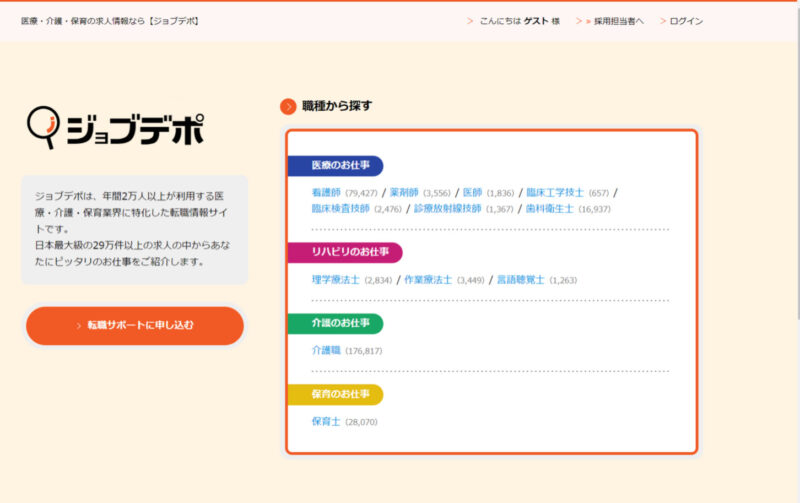Select the pink リハビリのお仕事 category label
This screenshot has height=503, width=800.
tap(345, 253)
